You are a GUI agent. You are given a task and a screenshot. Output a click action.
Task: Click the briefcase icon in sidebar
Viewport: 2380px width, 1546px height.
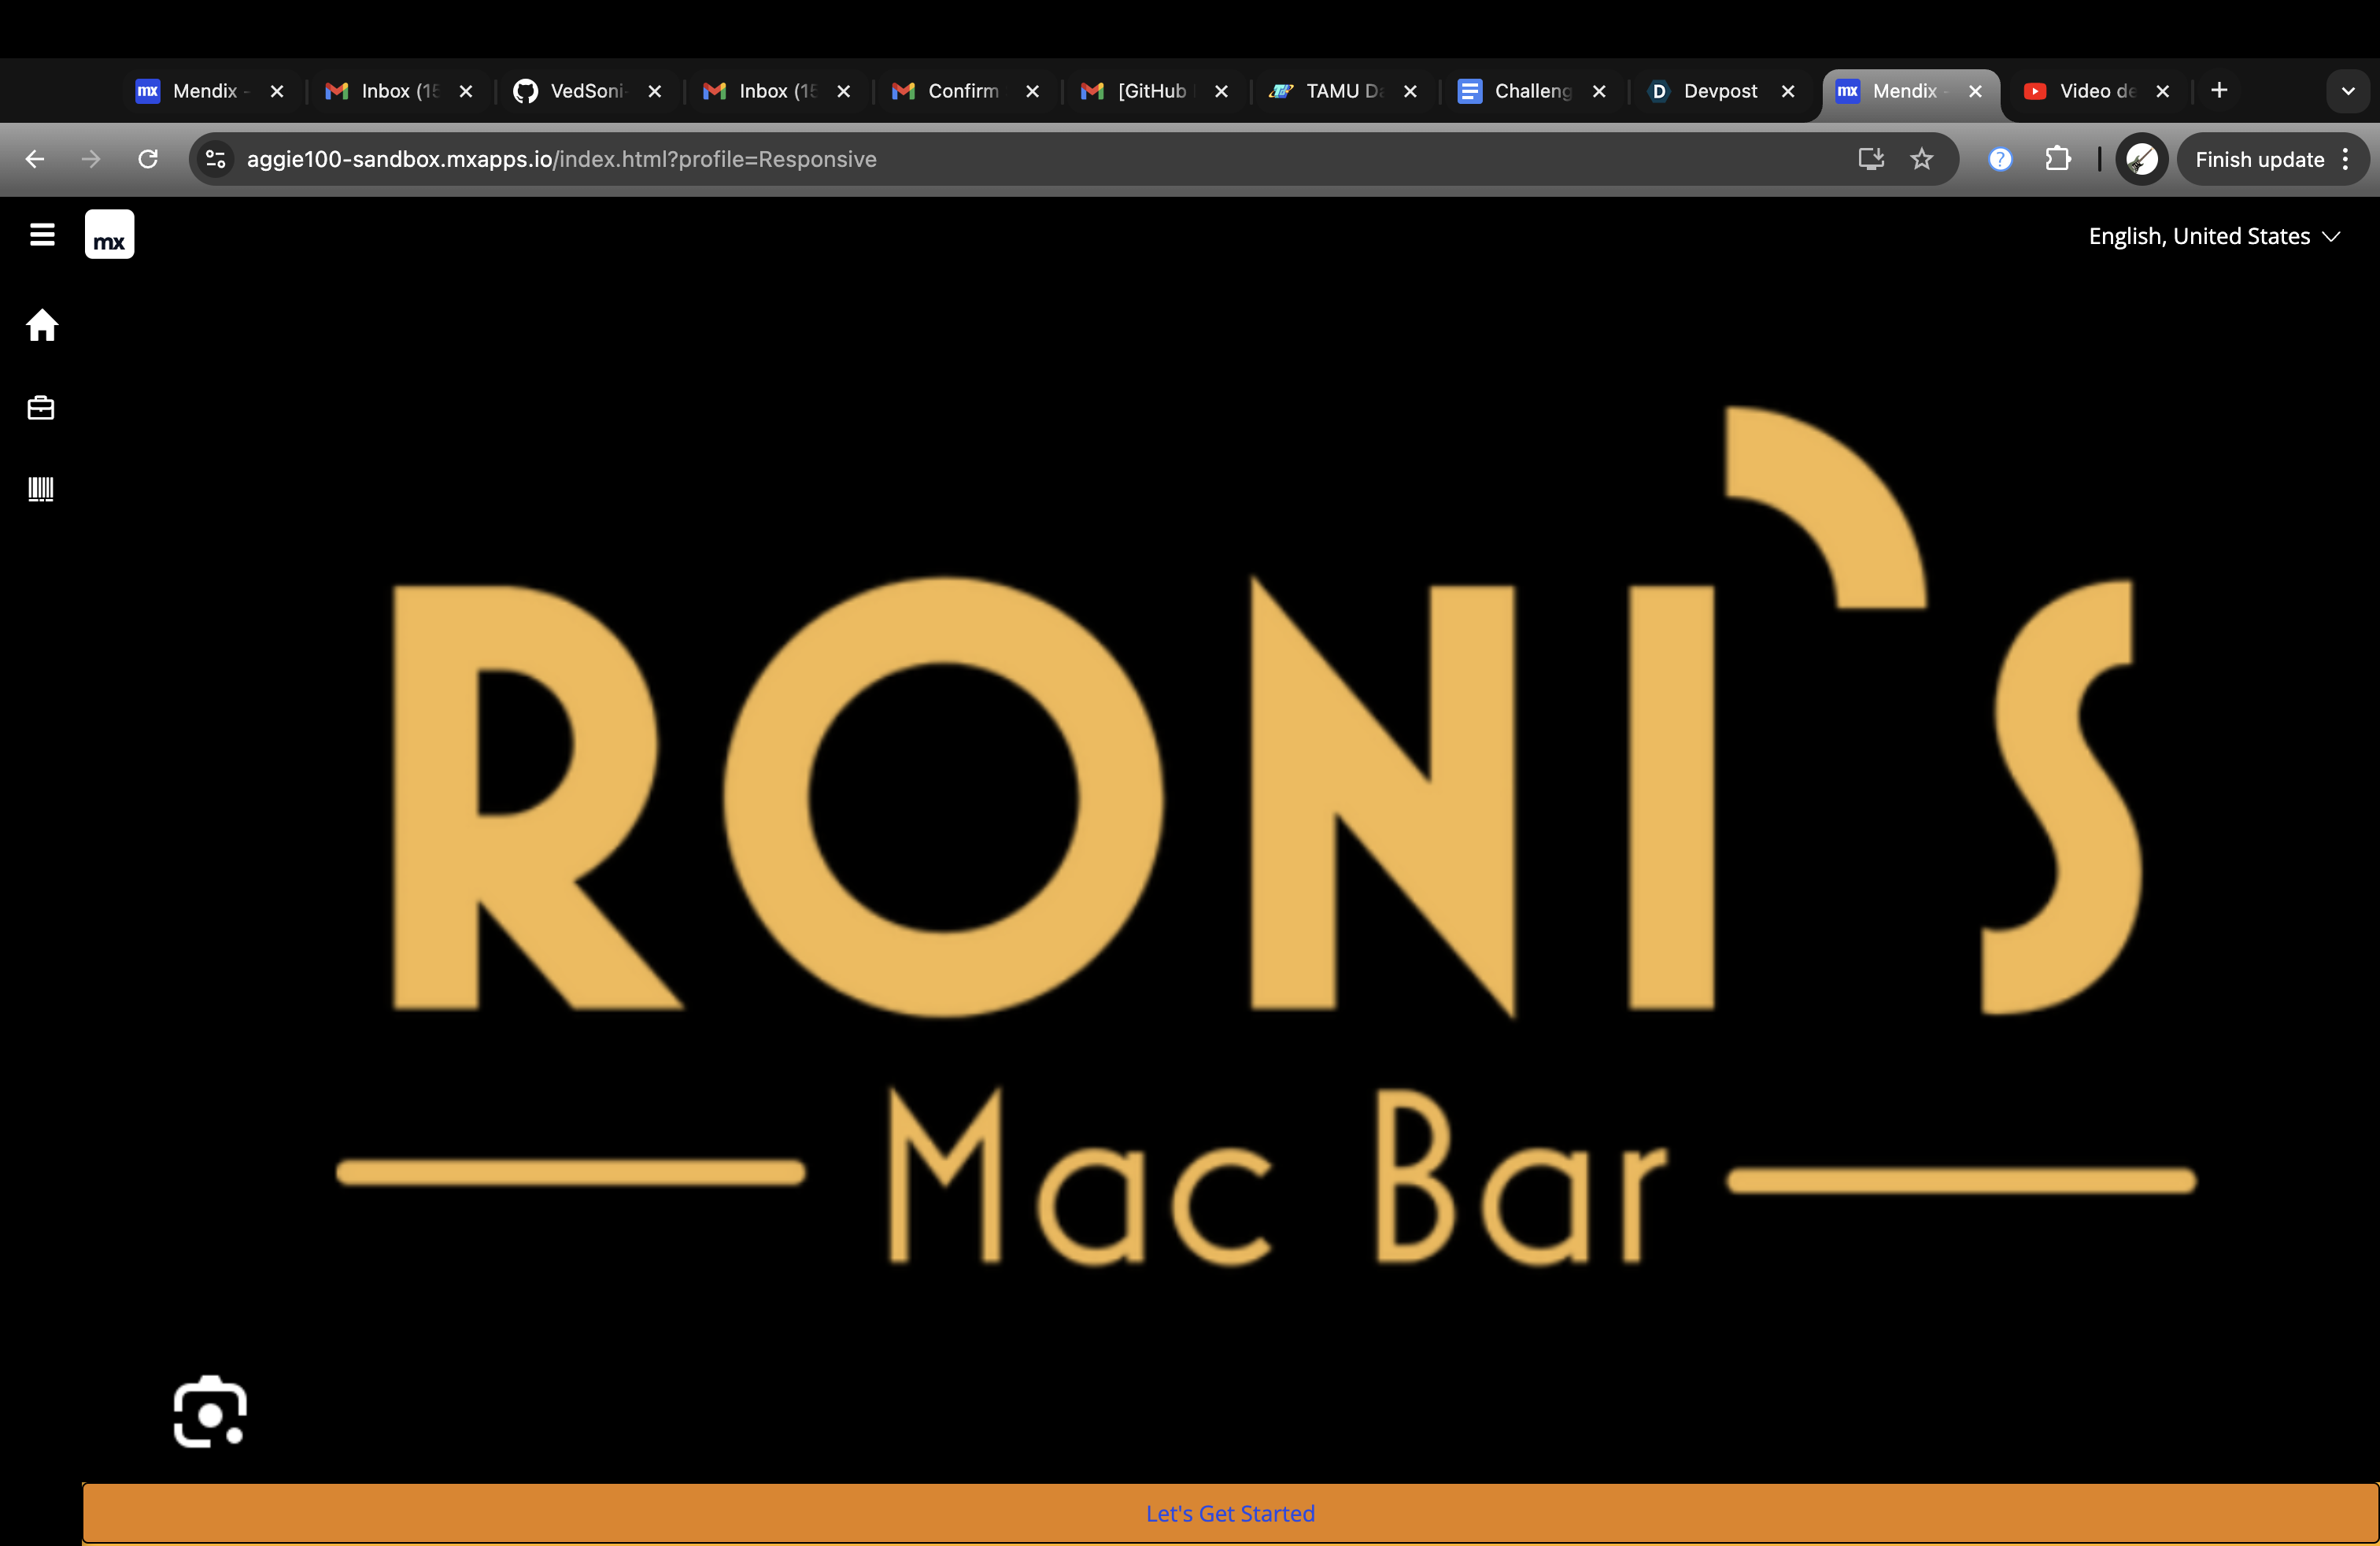[41, 408]
